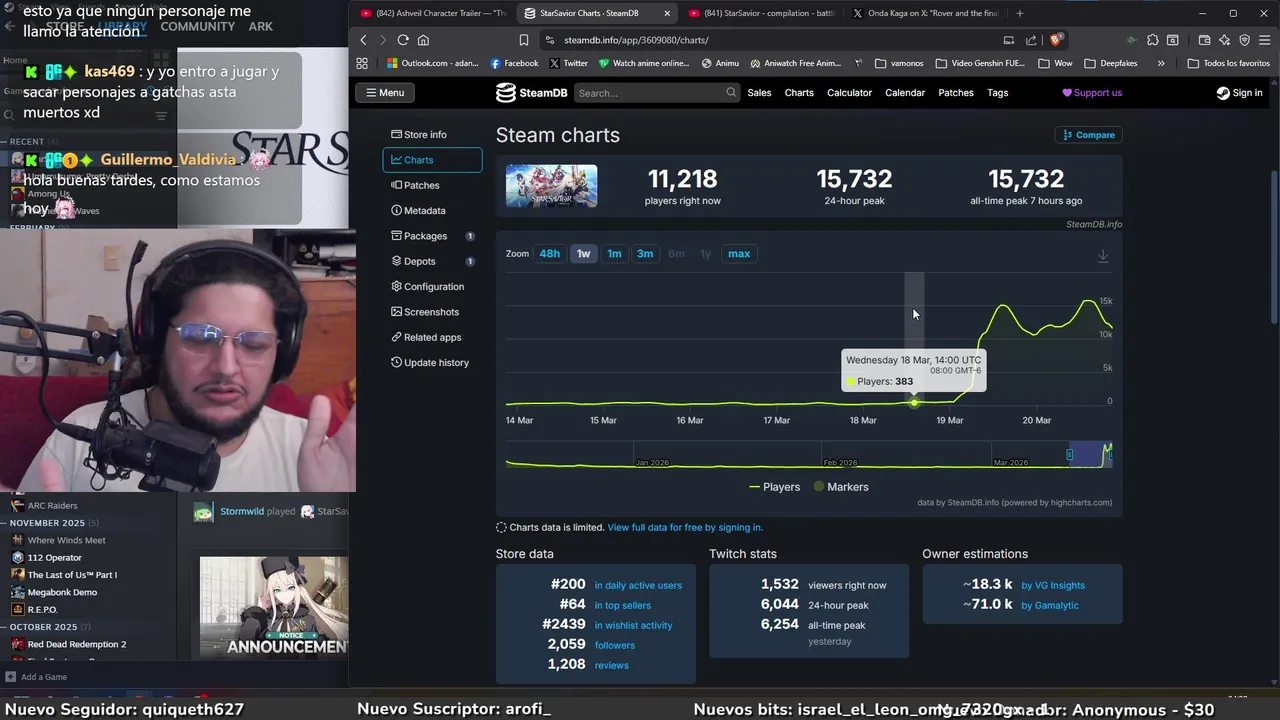
Task: Download chart data via the hamburger icon
Action: click(1103, 256)
